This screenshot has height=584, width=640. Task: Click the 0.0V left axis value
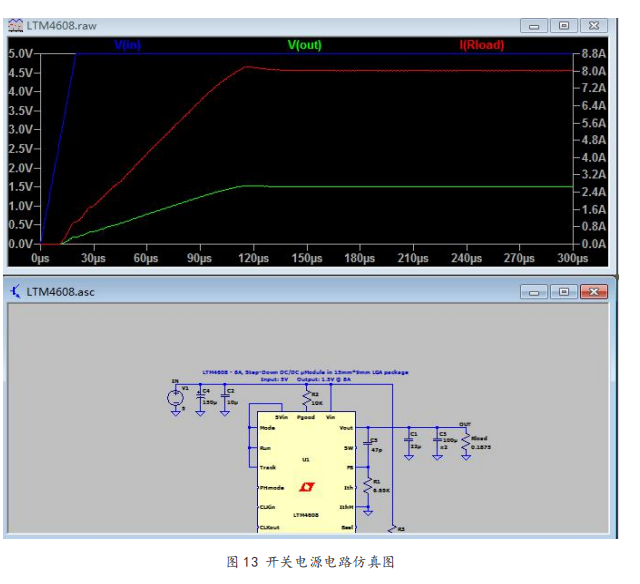tap(21, 244)
